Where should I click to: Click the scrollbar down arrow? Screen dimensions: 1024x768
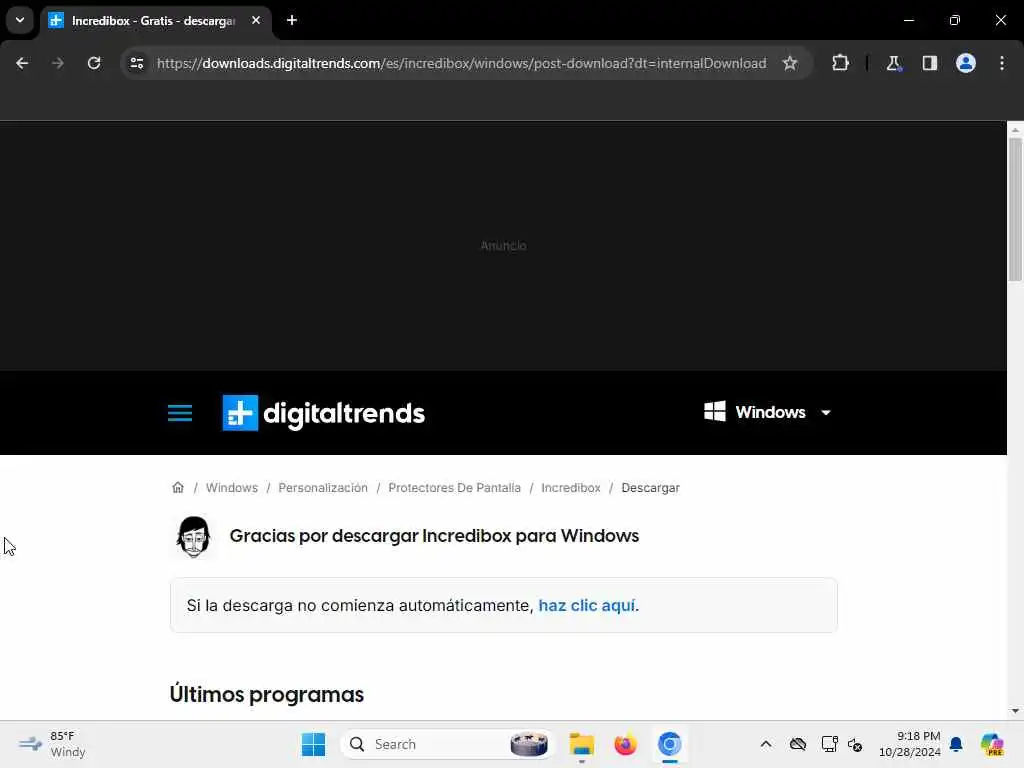point(1015,711)
